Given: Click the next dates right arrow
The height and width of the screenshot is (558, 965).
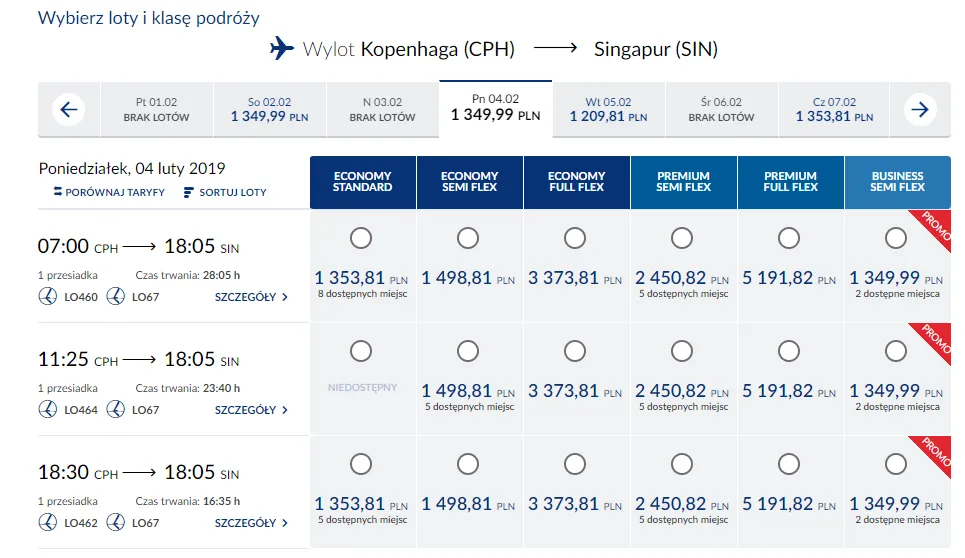Looking at the screenshot, I should coord(920,109).
